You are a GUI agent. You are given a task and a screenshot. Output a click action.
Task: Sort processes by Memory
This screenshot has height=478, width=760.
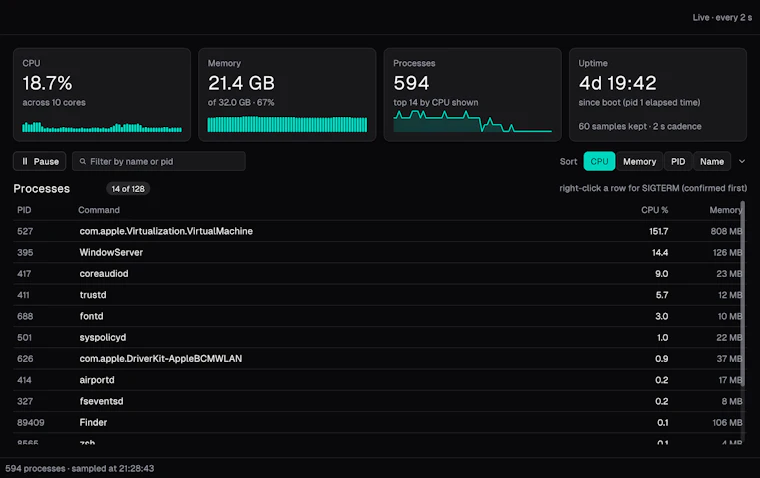pyautogui.click(x=639, y=161)
